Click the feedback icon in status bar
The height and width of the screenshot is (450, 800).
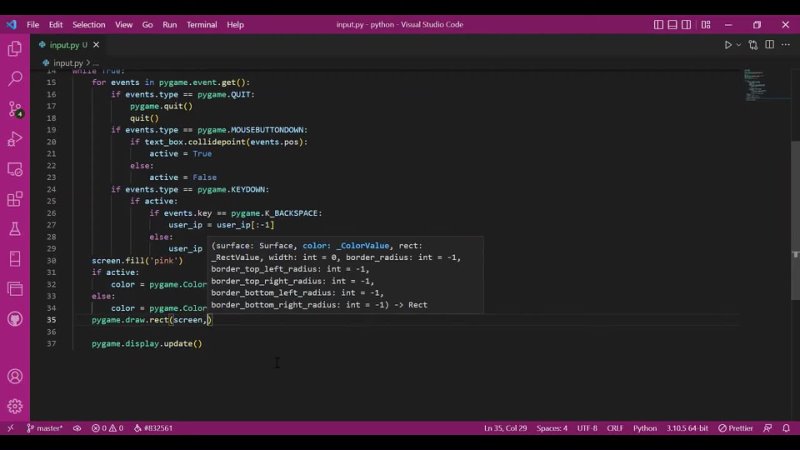pos(767,428)
